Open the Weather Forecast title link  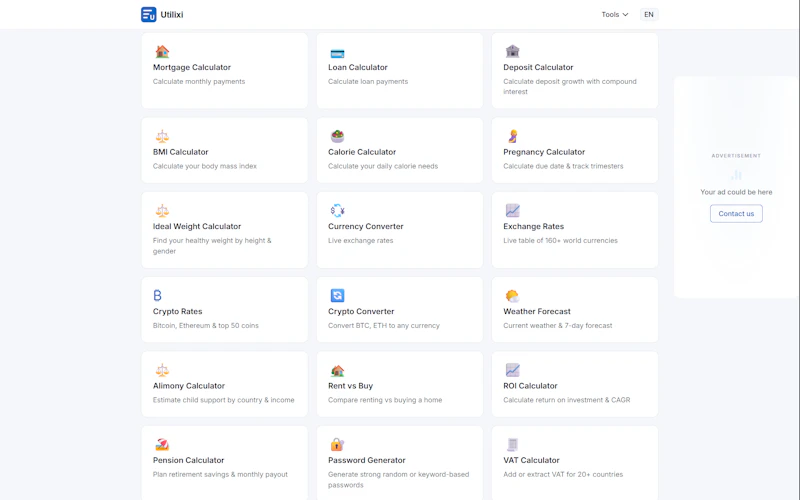537,311
